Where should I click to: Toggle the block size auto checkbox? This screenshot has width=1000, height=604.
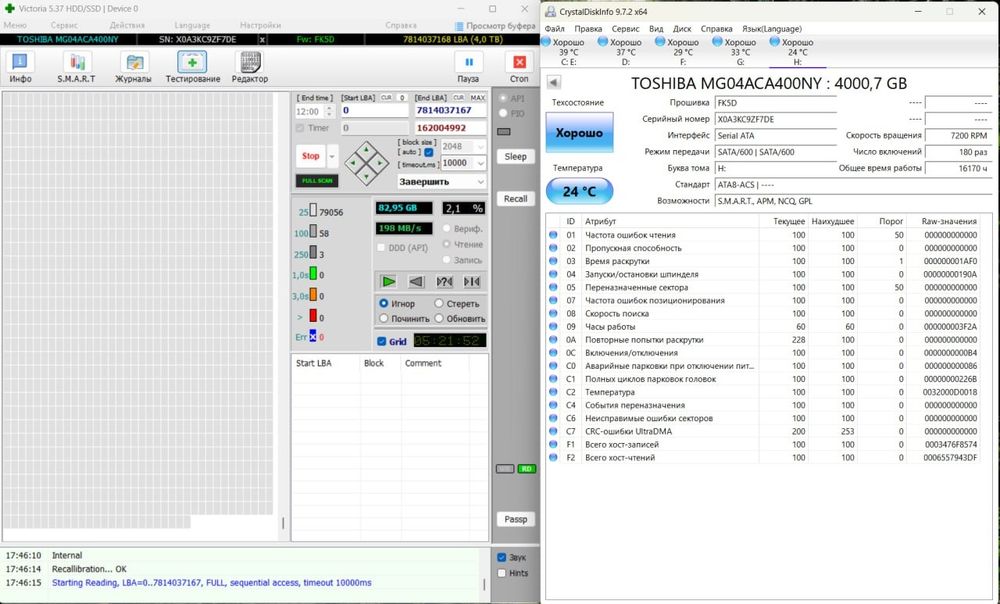coord(429,152)
